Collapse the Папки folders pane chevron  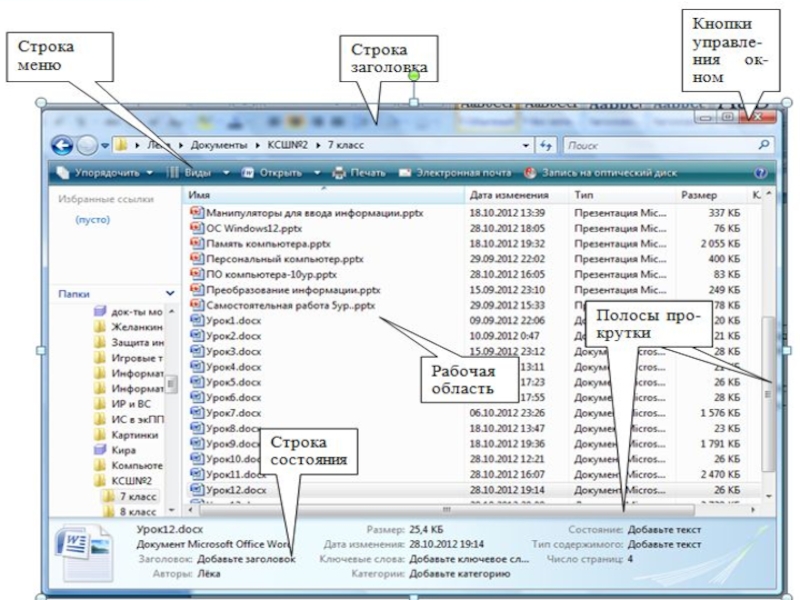[170, 293]
